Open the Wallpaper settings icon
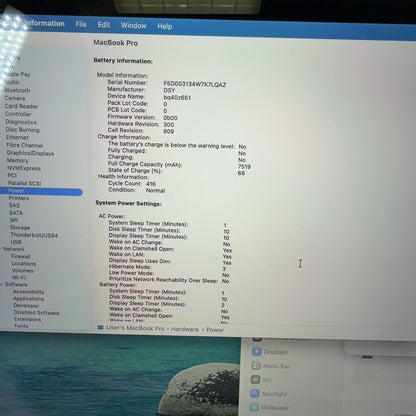 pyautogui.click(x=254, y=407)
